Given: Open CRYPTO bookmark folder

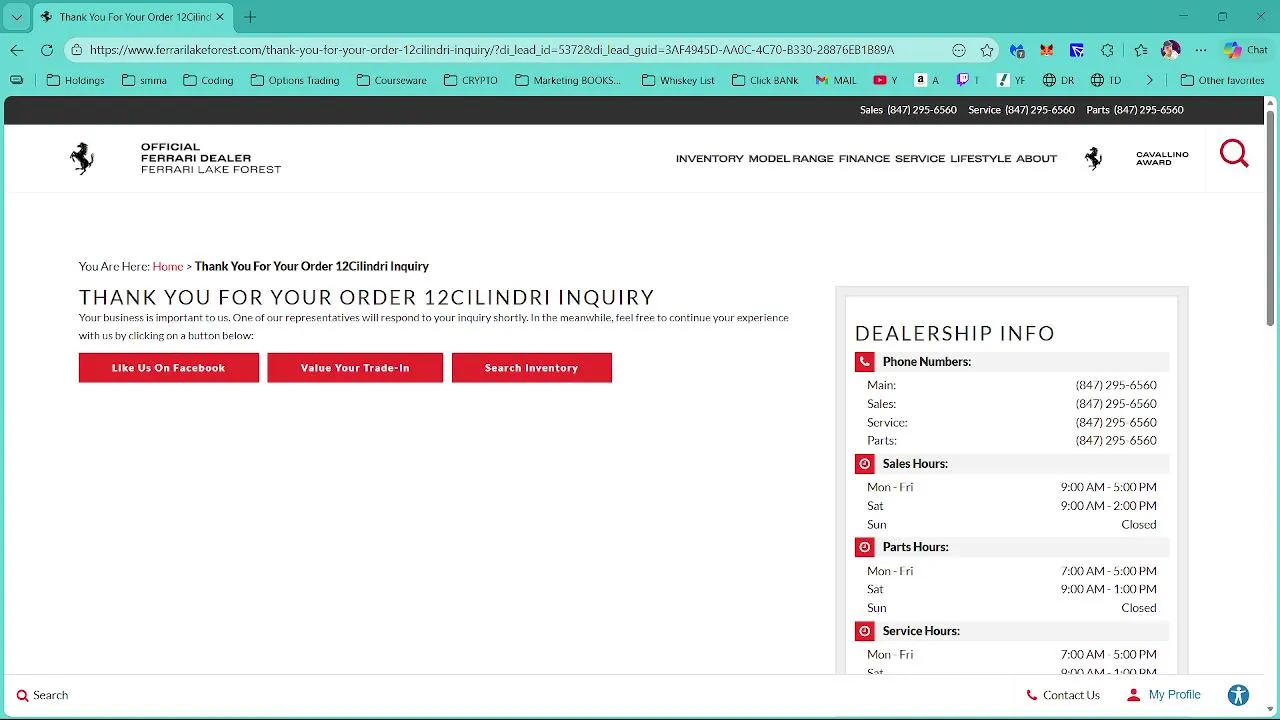Looking at the screenshot, I should click(470, 80).
